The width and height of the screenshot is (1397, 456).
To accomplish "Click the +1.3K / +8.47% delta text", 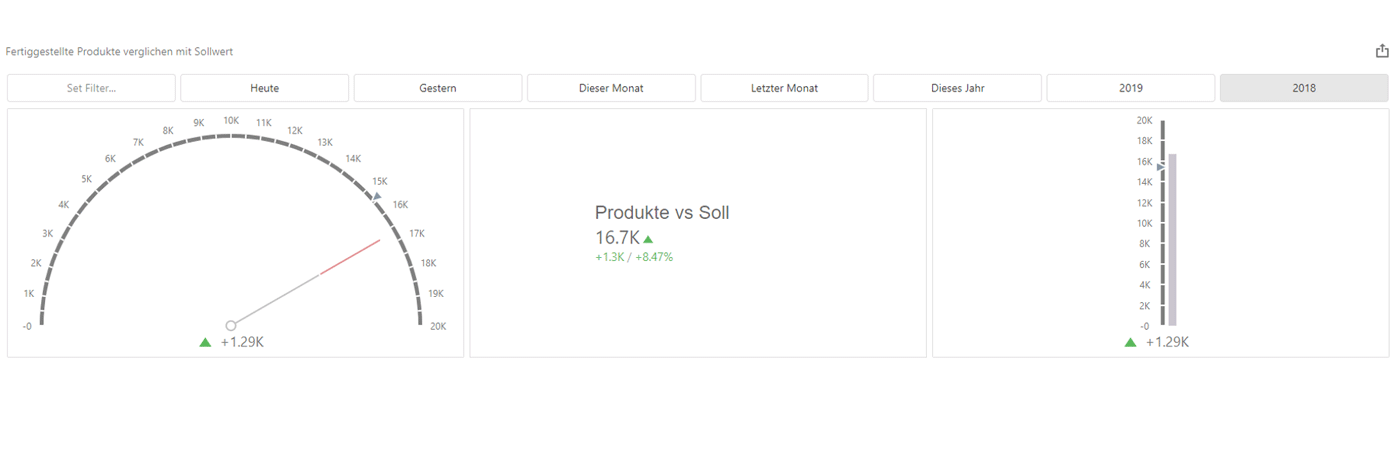I will [x=634, y=257].
